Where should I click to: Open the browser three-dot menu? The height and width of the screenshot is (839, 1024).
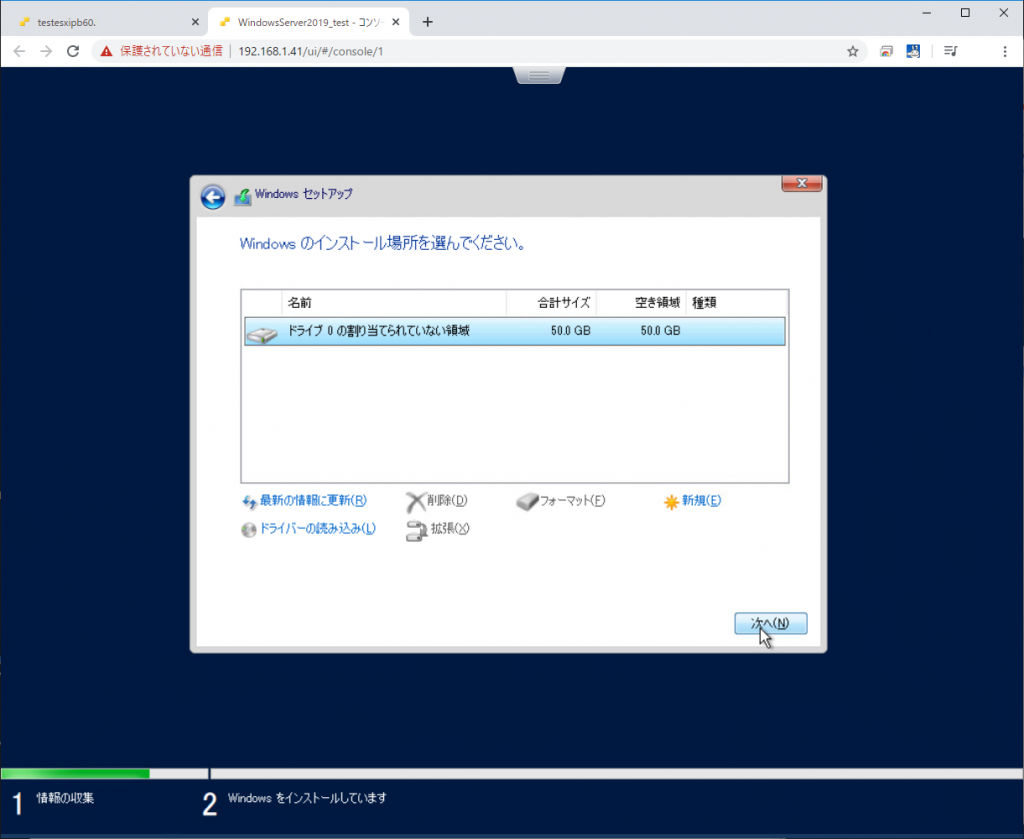[1005, 51]
